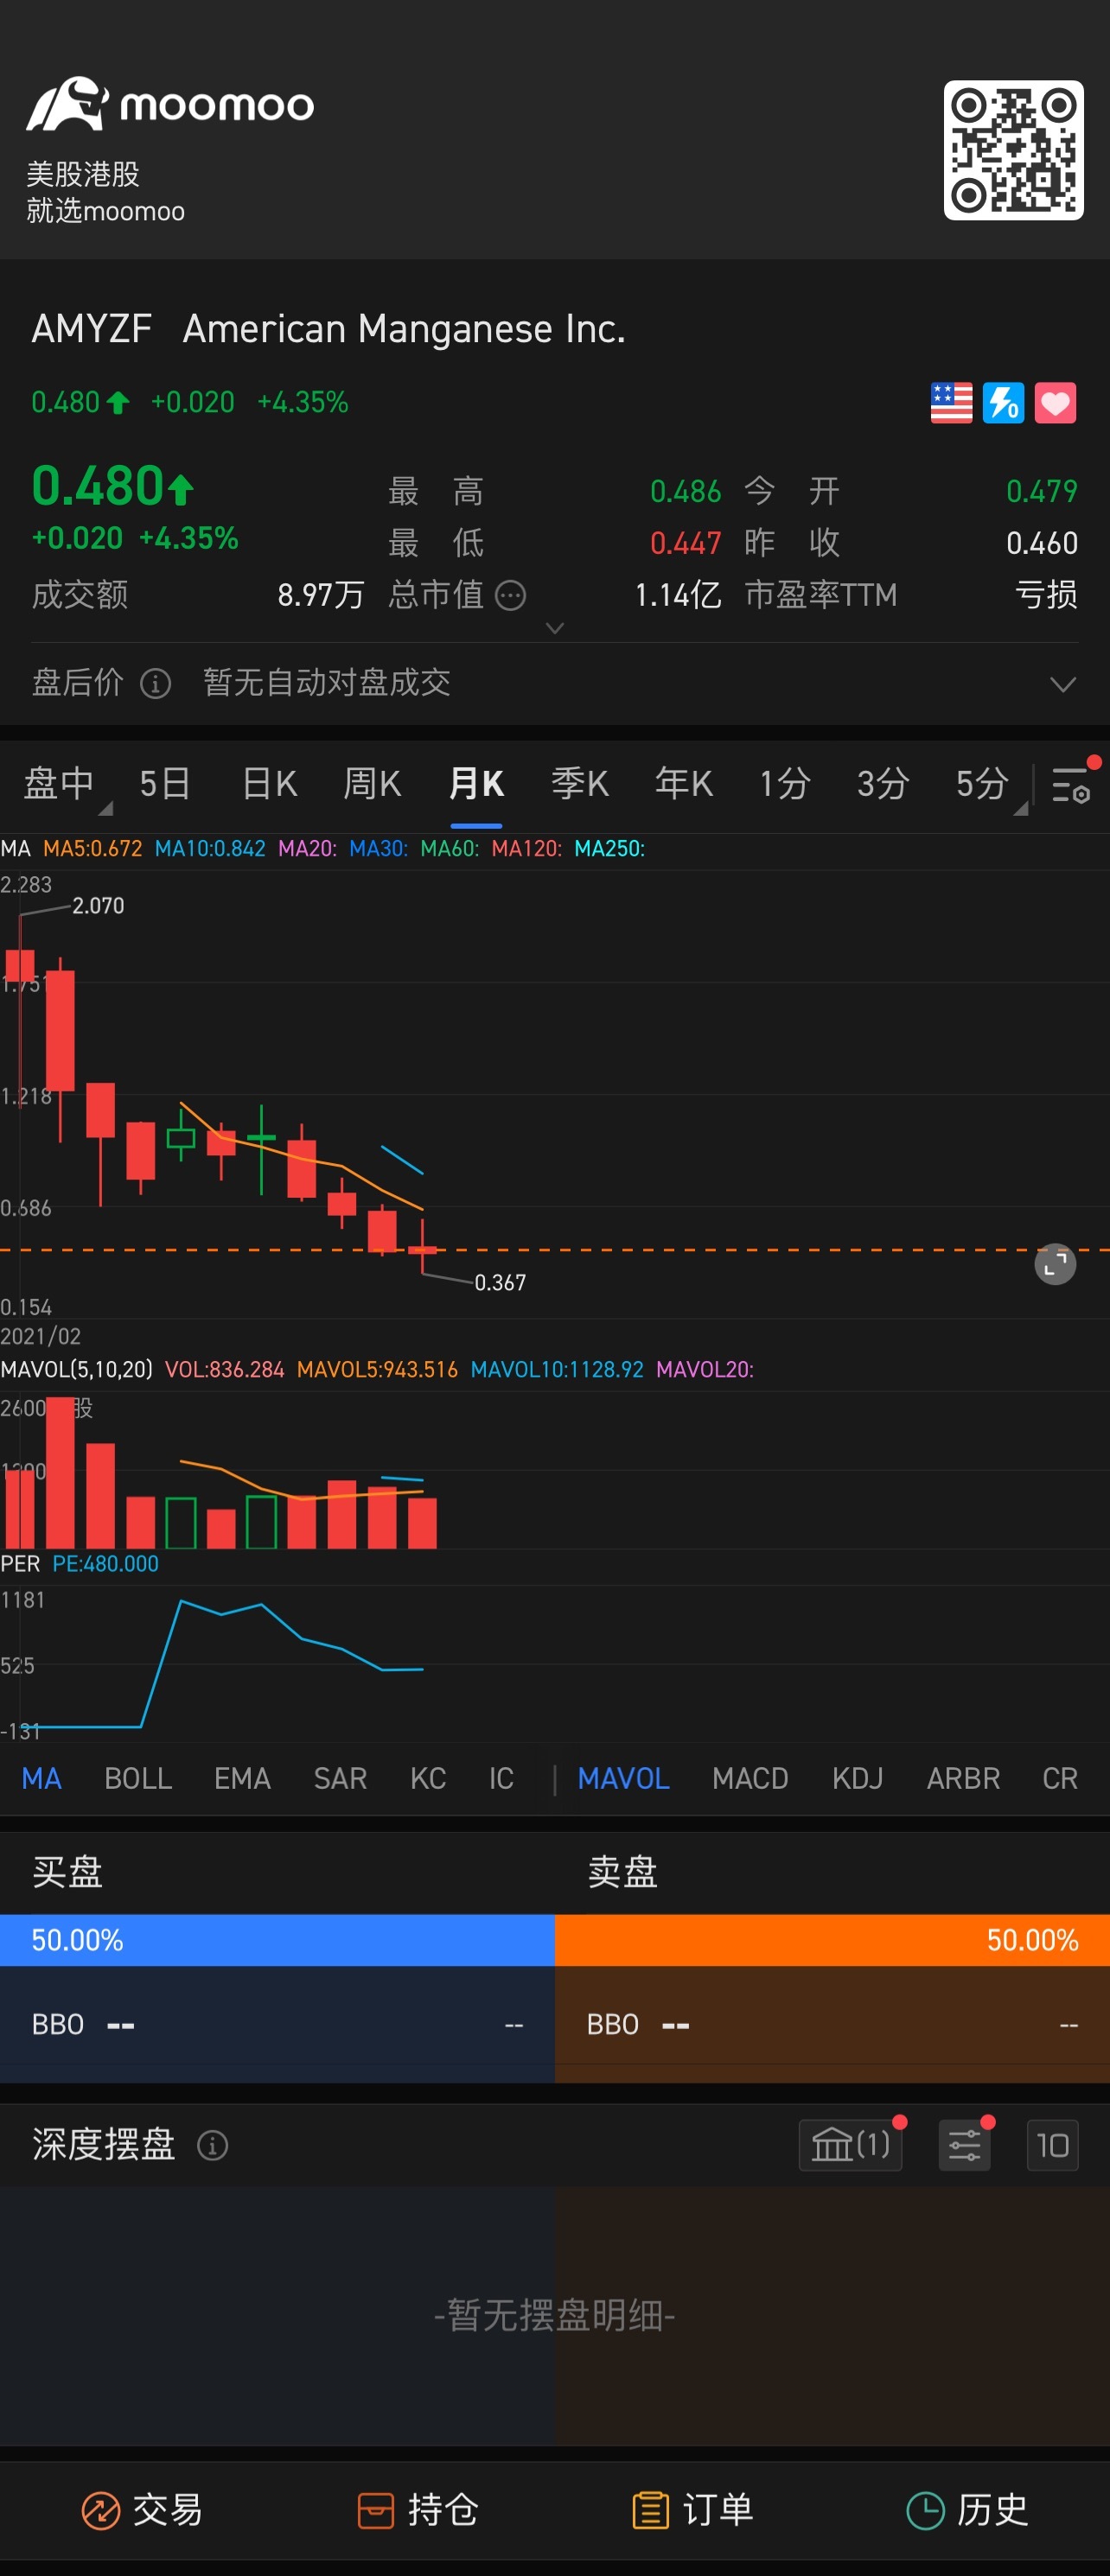Screen dimensions: 1110x2576
Task: Select the IC main indicator
Action: tap(501, 1778)
